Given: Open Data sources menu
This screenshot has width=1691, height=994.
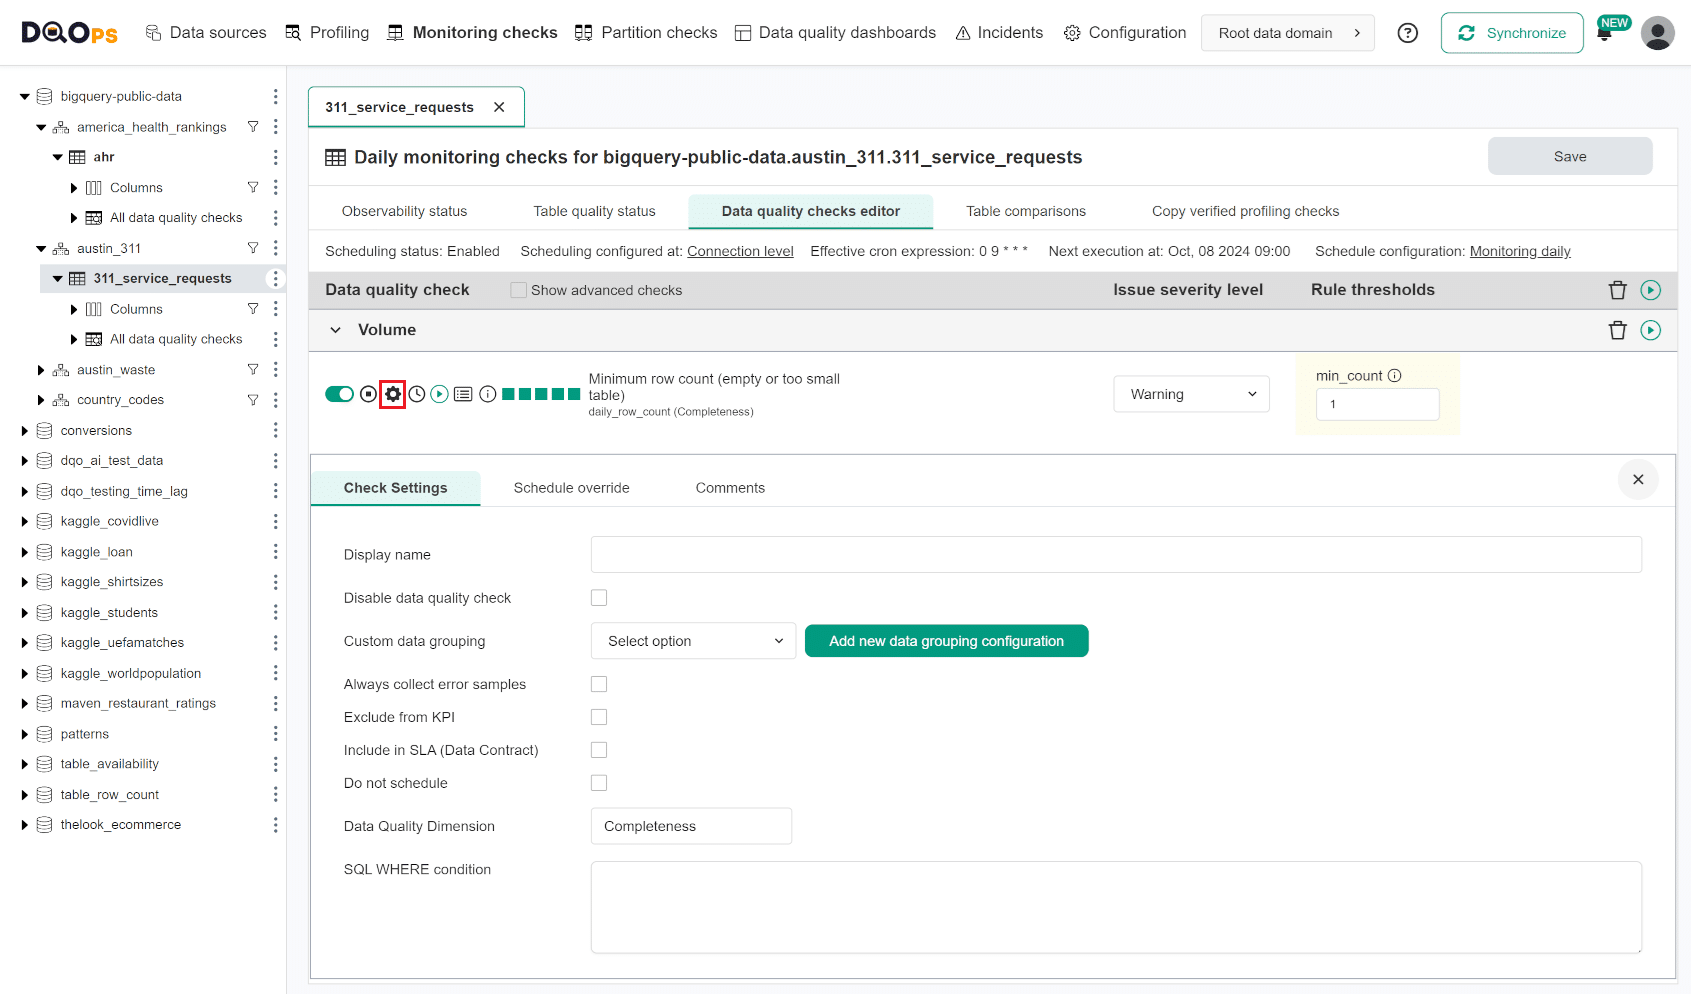Looking at the screenshot, I should tap(206, 33).
